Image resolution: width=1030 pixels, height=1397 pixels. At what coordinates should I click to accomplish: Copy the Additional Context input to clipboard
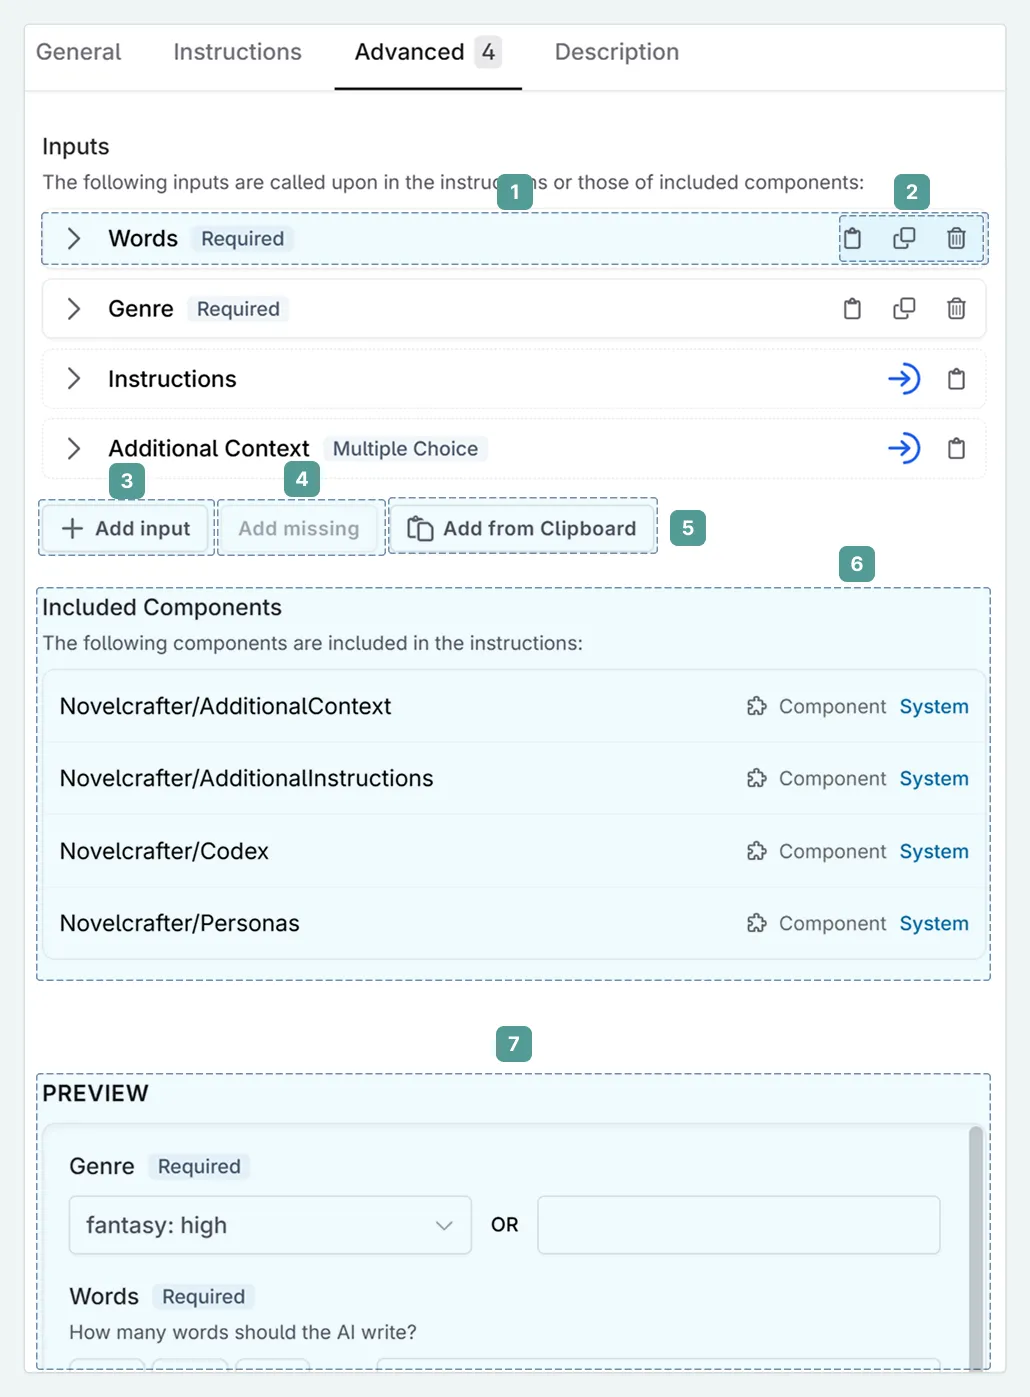956,449
